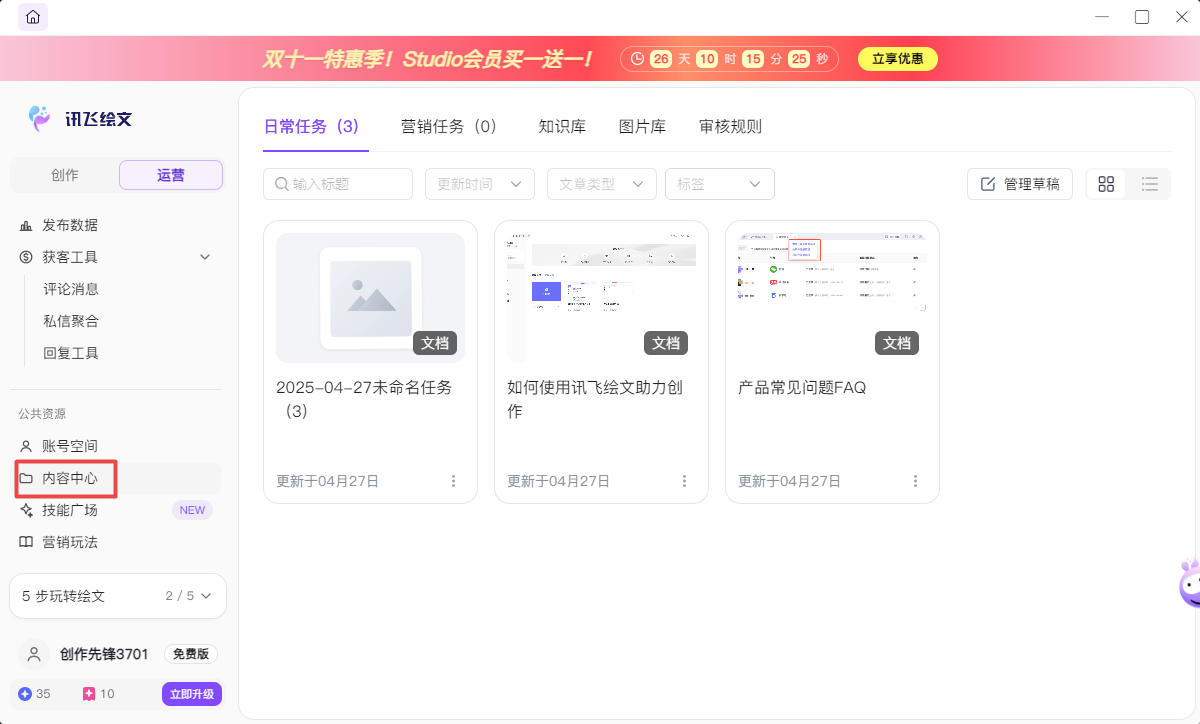Click the 发布数据 bar chart icon
The height and width of the screenshot is (724, 1200).
coord(26,226)
